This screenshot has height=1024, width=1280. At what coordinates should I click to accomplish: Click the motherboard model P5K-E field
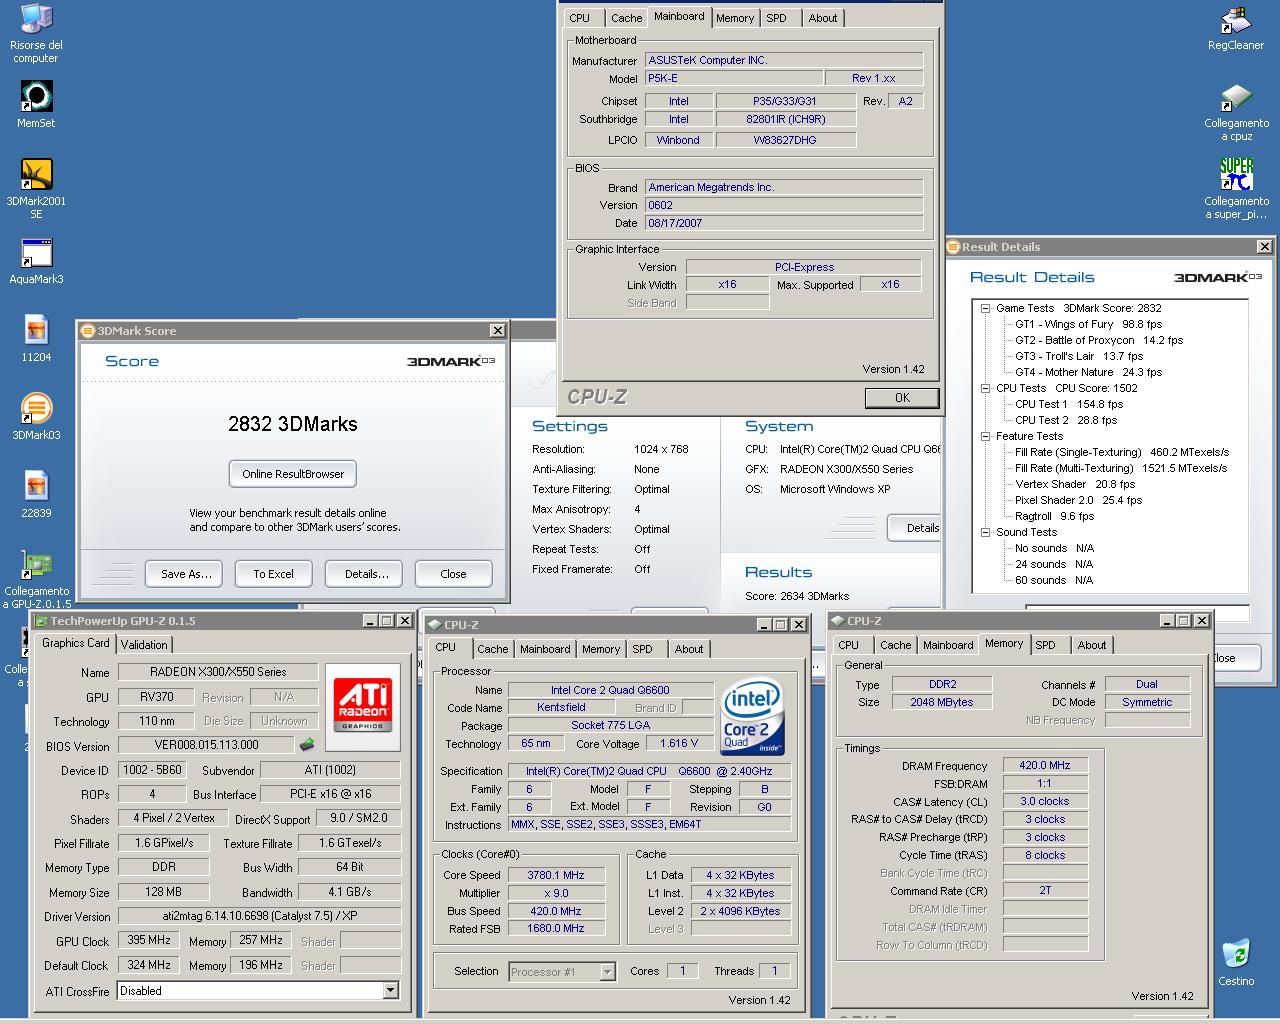coord(733,78)
